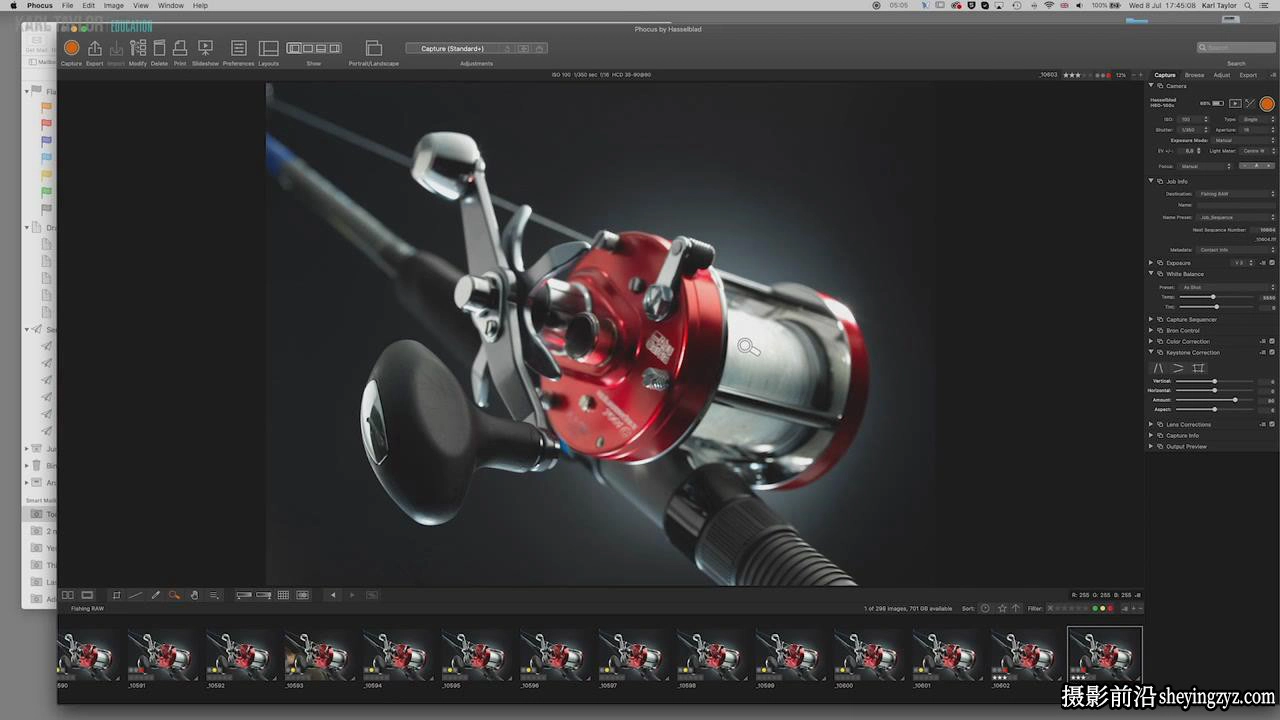This screenshot has width=1280, height=720.
Task: Expand the Bron Control section
Action: pyautogui.click(x=1151, y=330)
